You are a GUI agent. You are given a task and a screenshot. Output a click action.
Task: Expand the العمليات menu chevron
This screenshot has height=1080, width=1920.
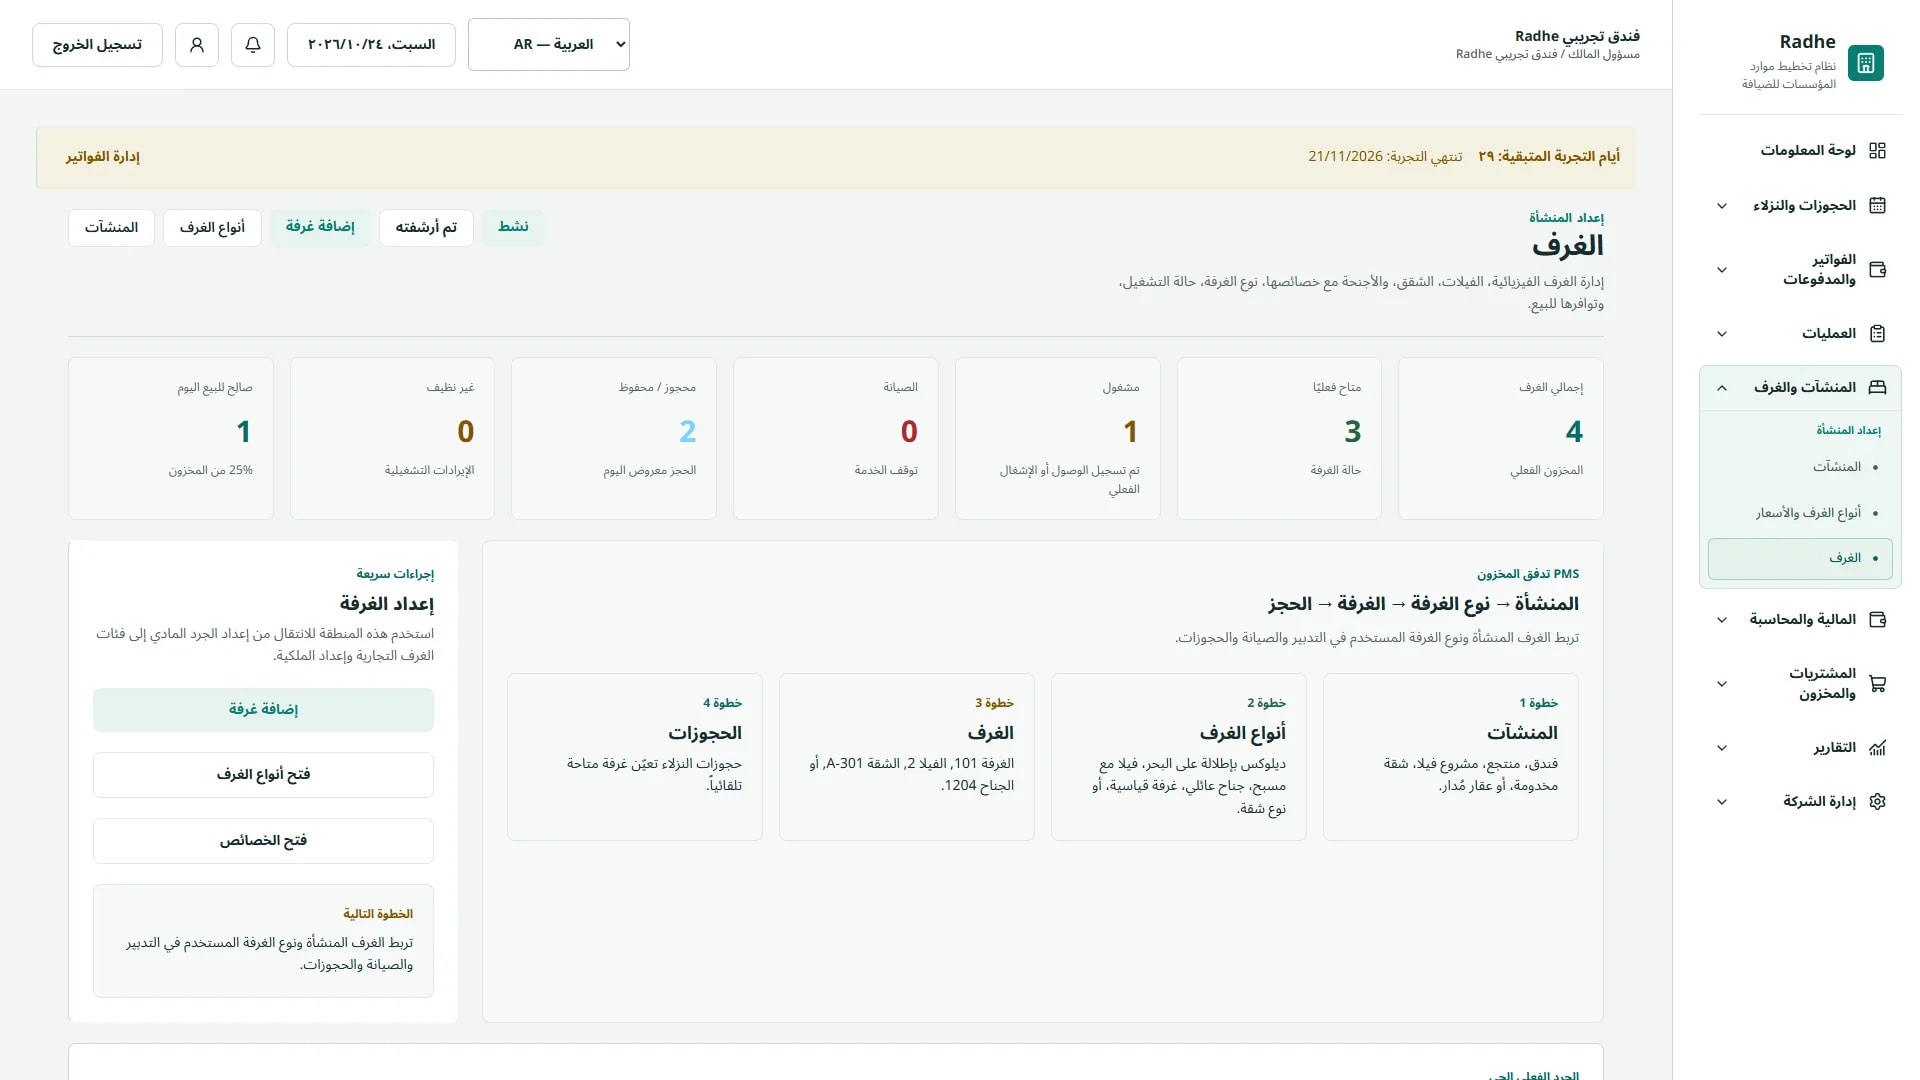1722,334
